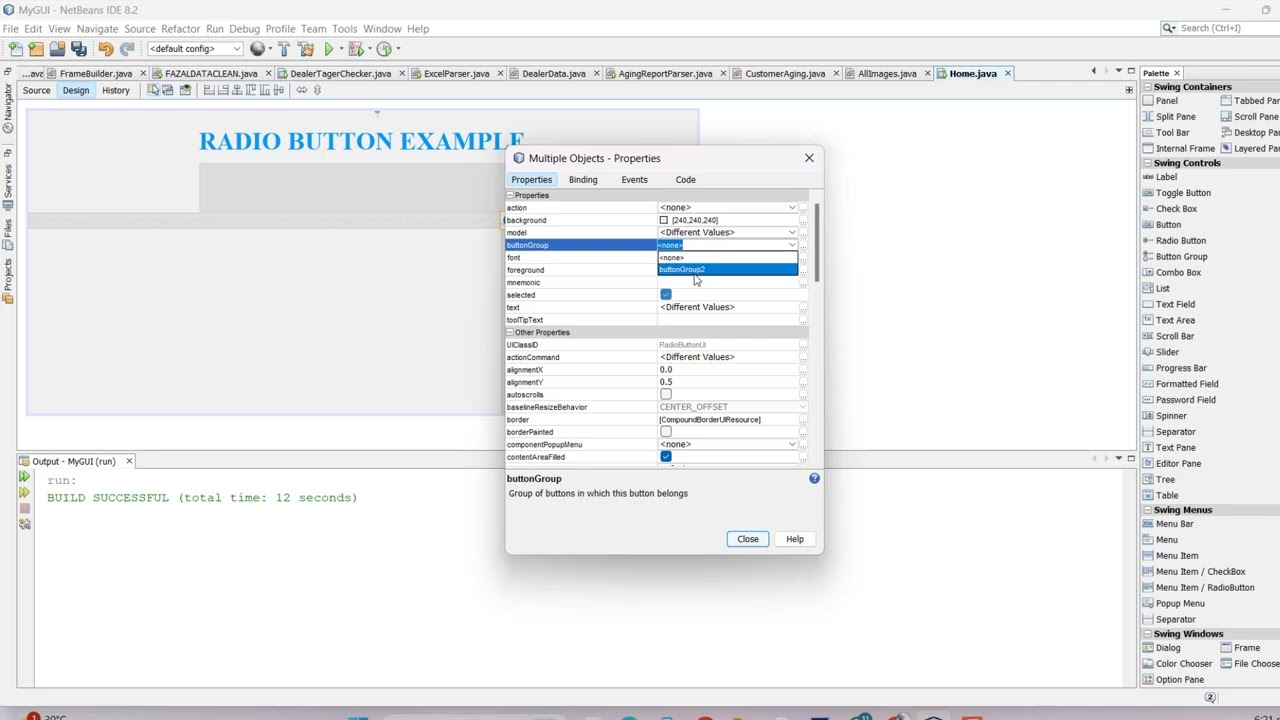1280x720 pixels.
Task: Click the Debug Project icon
Action: point(356,48)
